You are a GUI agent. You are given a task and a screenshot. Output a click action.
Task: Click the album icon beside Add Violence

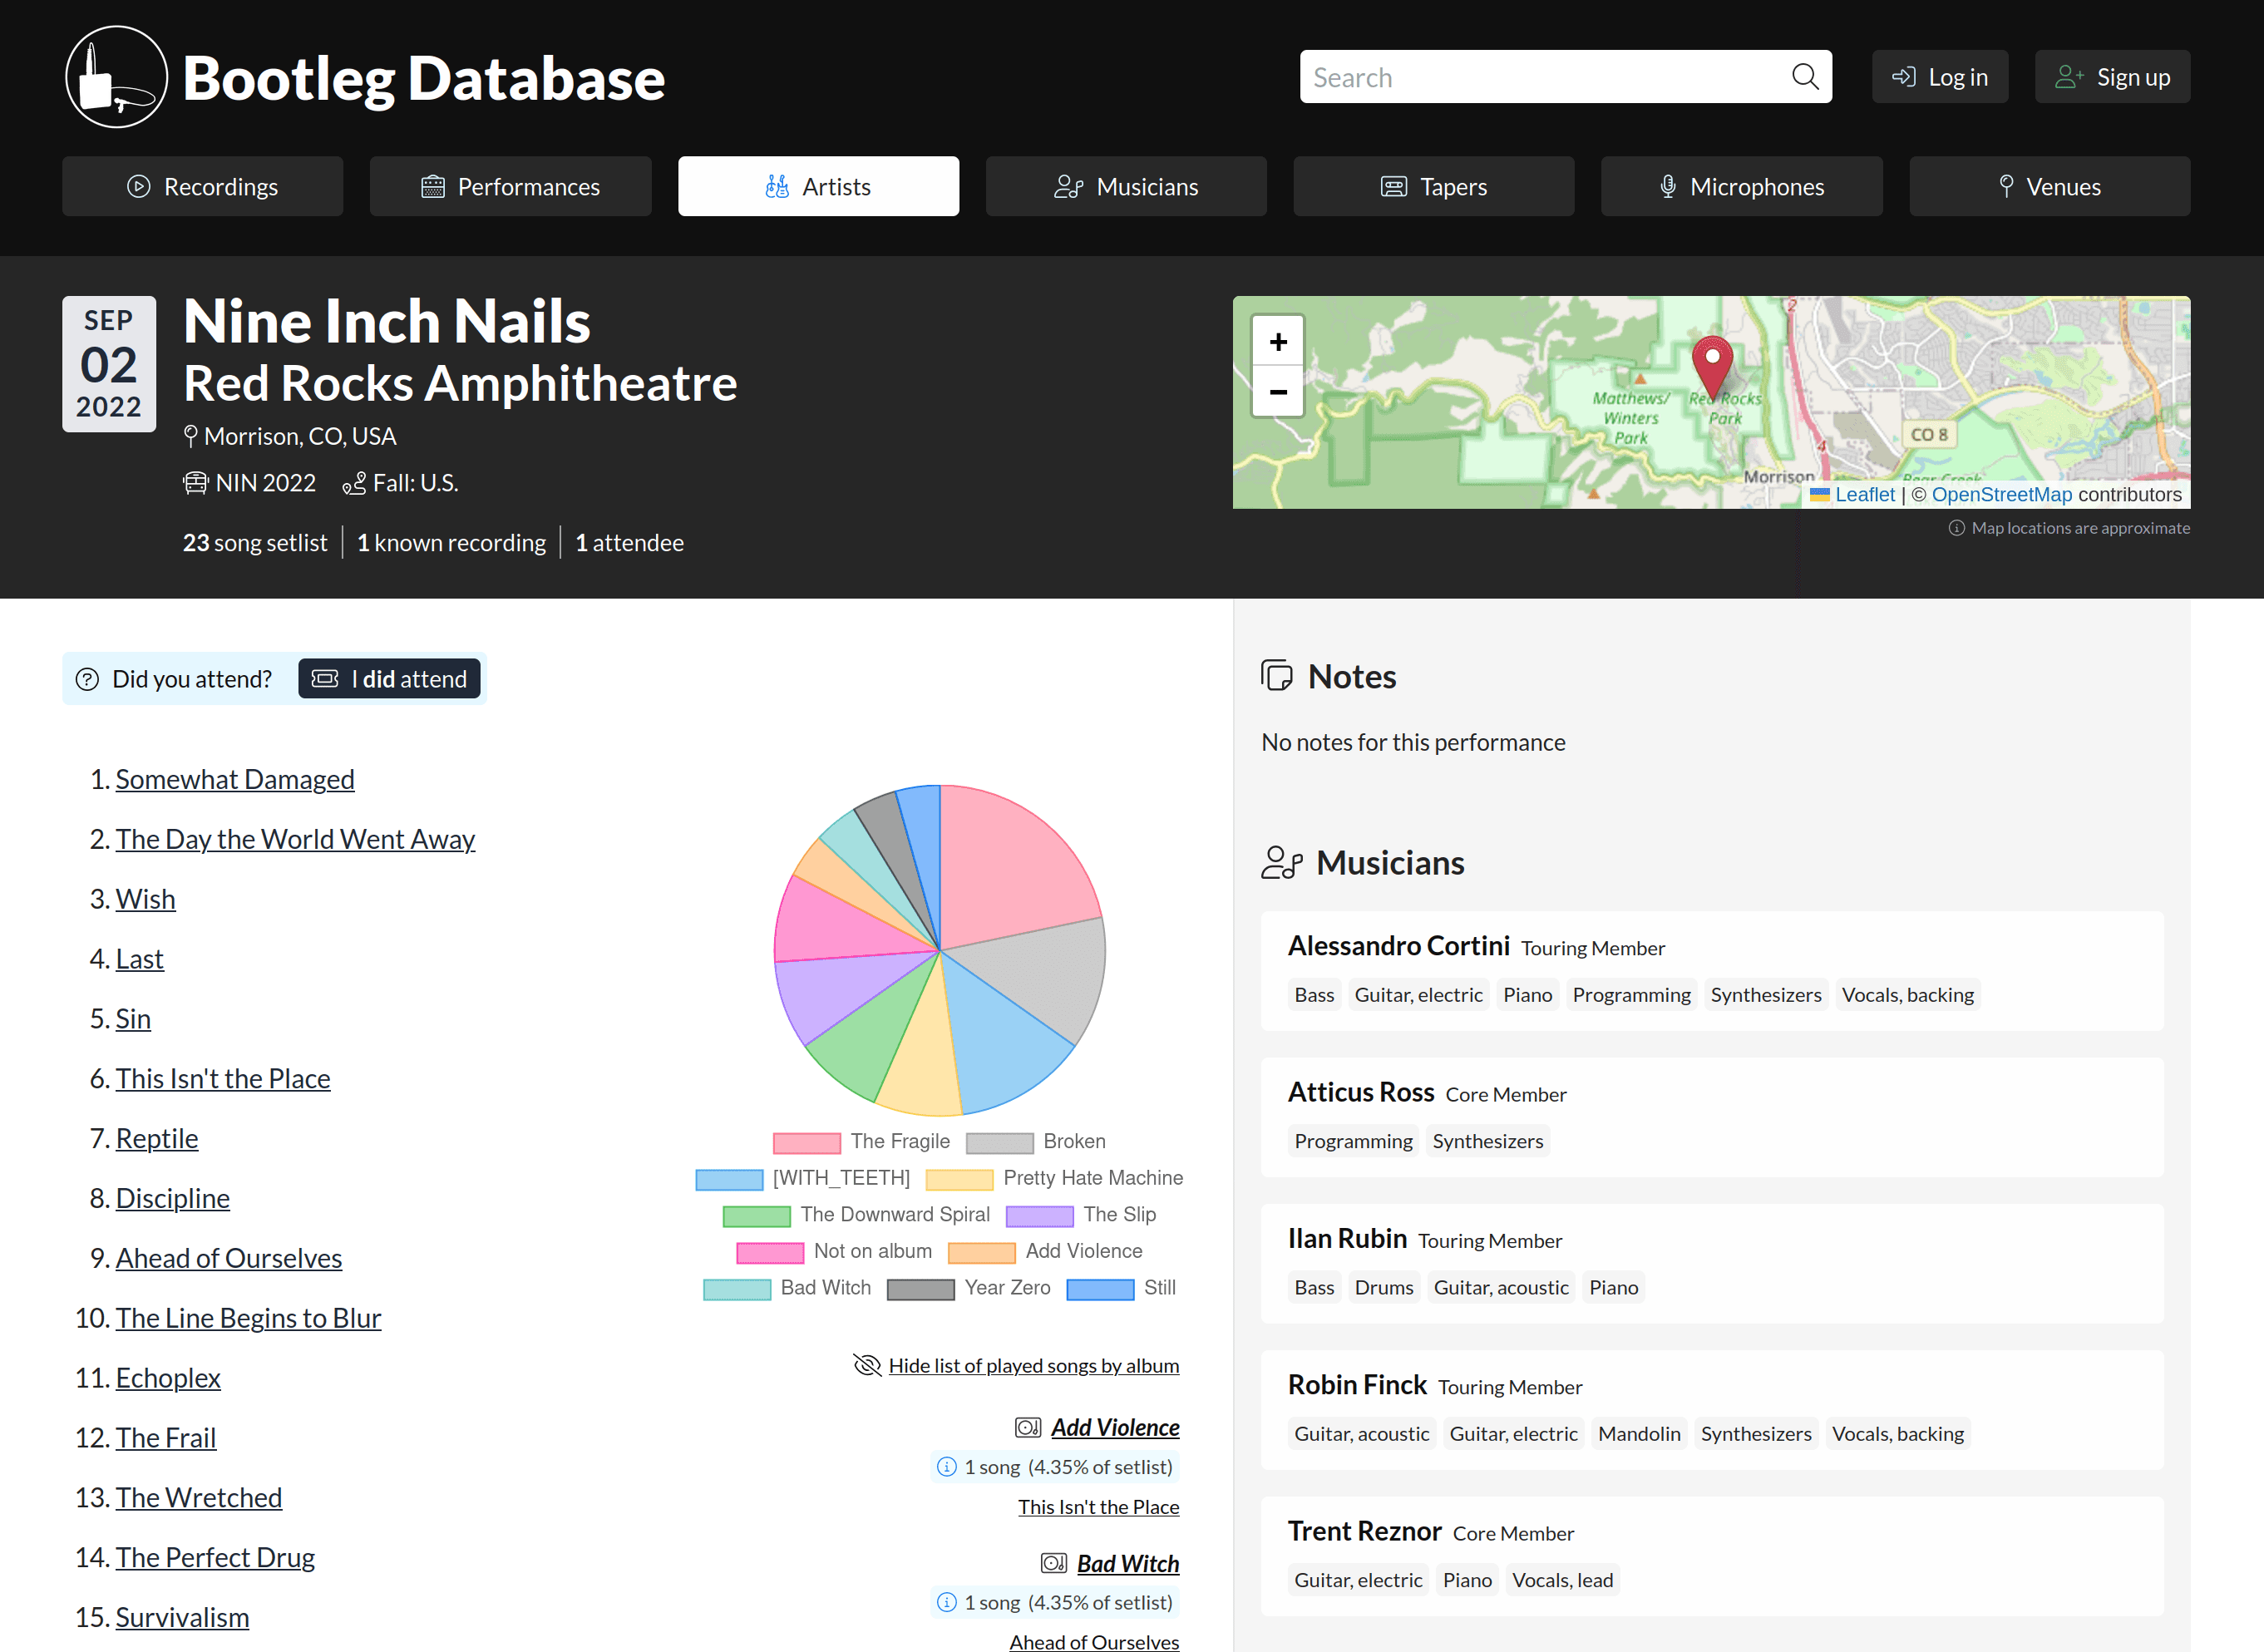(x=1028, y=1427)
